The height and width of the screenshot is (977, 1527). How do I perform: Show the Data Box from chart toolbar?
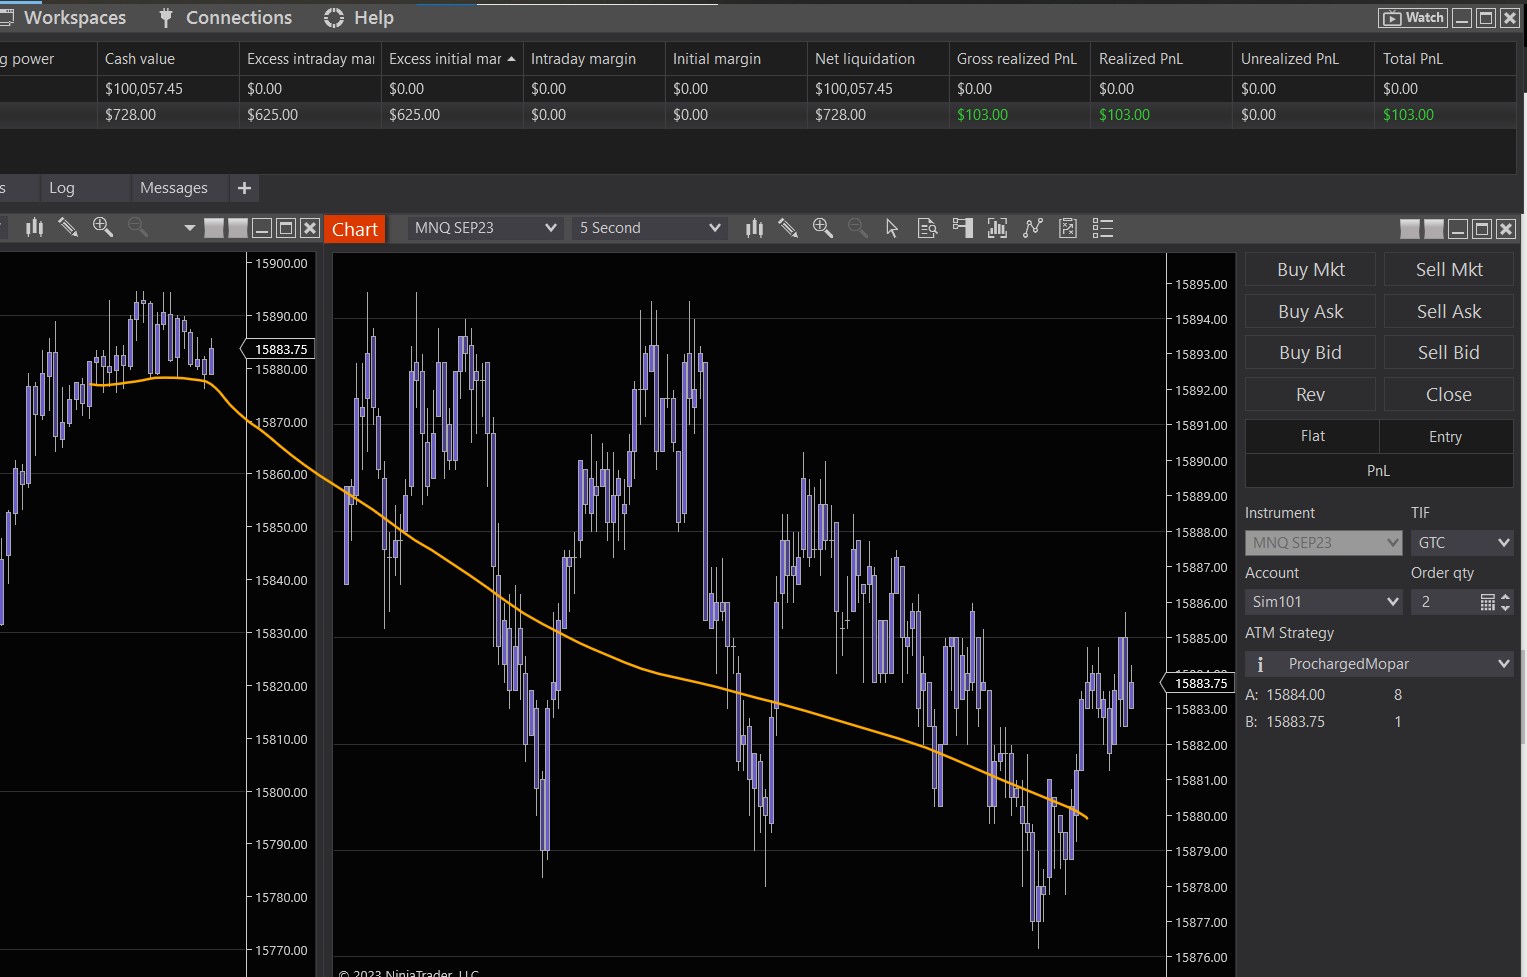point(927,229)
